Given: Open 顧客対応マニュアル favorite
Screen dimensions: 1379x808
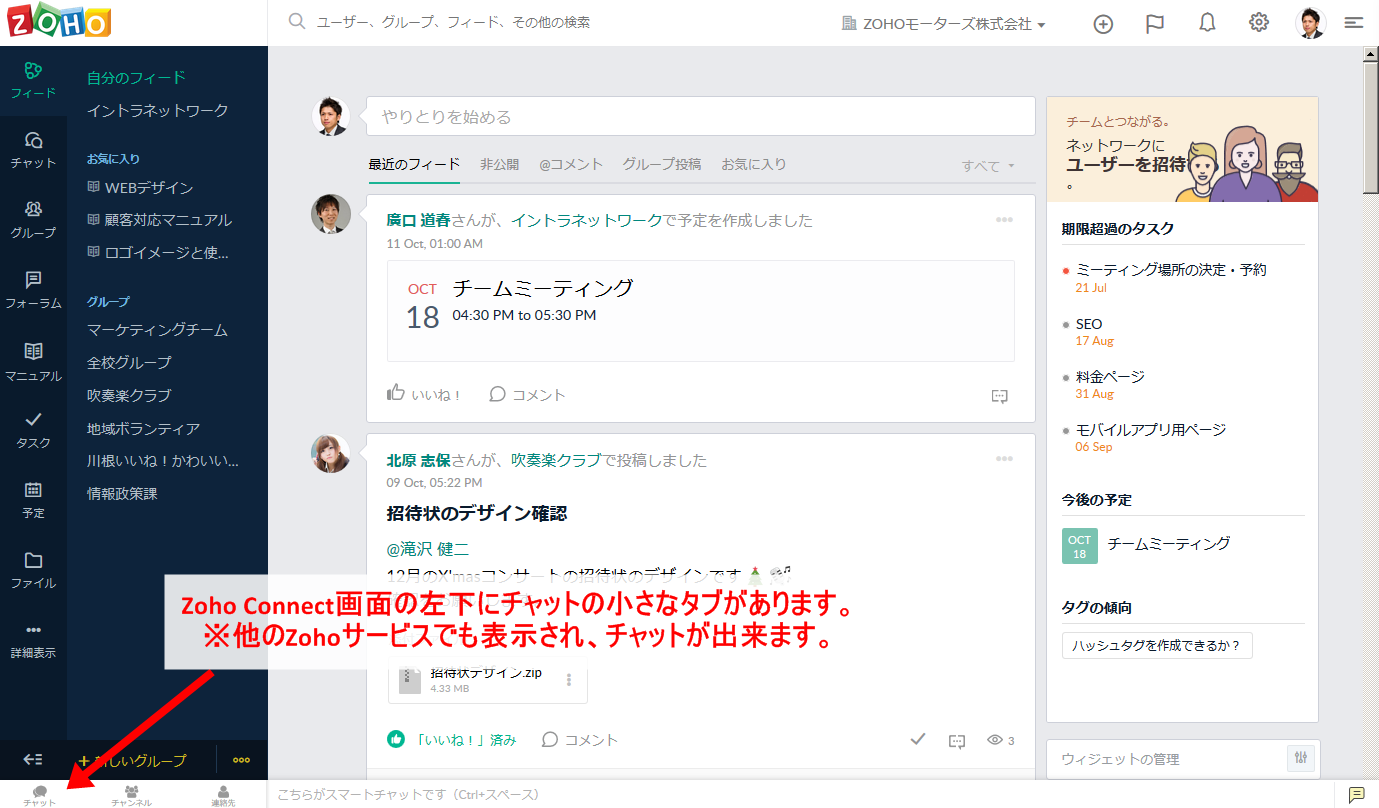Looking at the screenshot, I should [x=160, y=219].
